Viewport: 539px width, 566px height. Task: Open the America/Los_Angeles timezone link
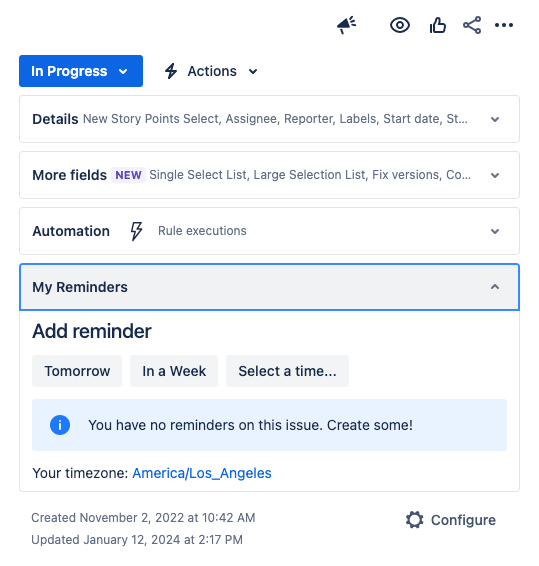202,473
